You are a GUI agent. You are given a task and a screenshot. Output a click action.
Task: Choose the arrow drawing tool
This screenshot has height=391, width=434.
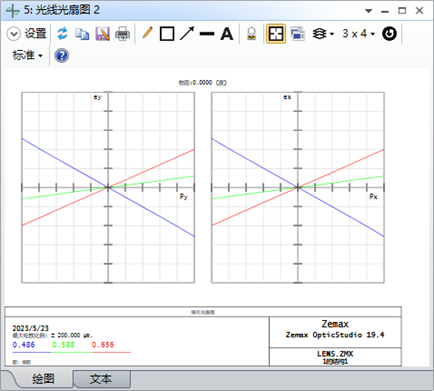(187, 34)
